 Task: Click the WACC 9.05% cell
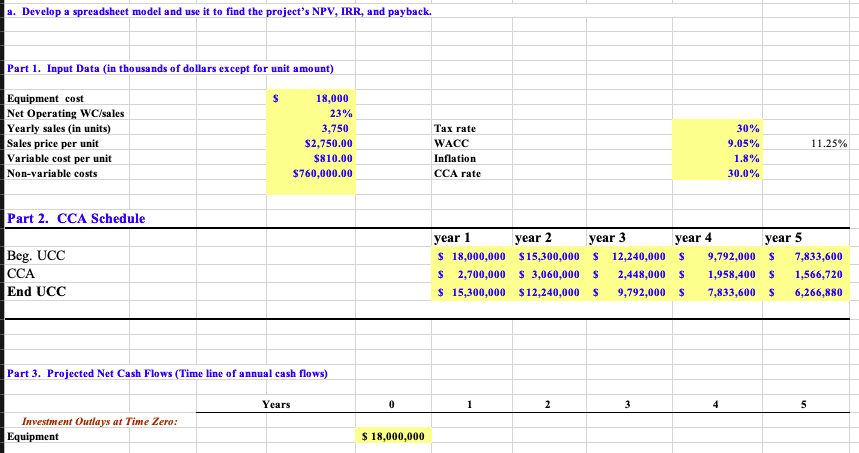(718, 144)
